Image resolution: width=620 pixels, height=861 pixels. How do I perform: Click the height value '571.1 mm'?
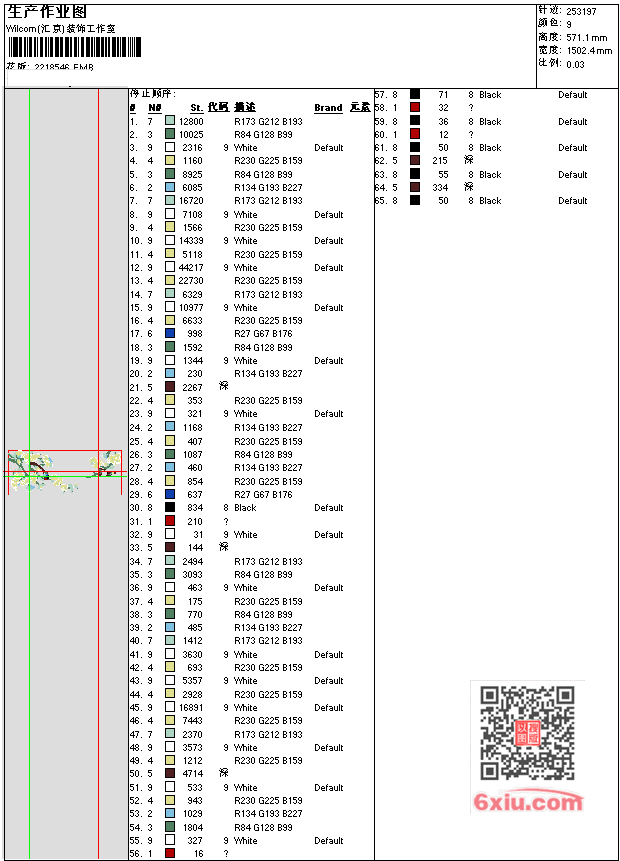click(x=587, y=38)
